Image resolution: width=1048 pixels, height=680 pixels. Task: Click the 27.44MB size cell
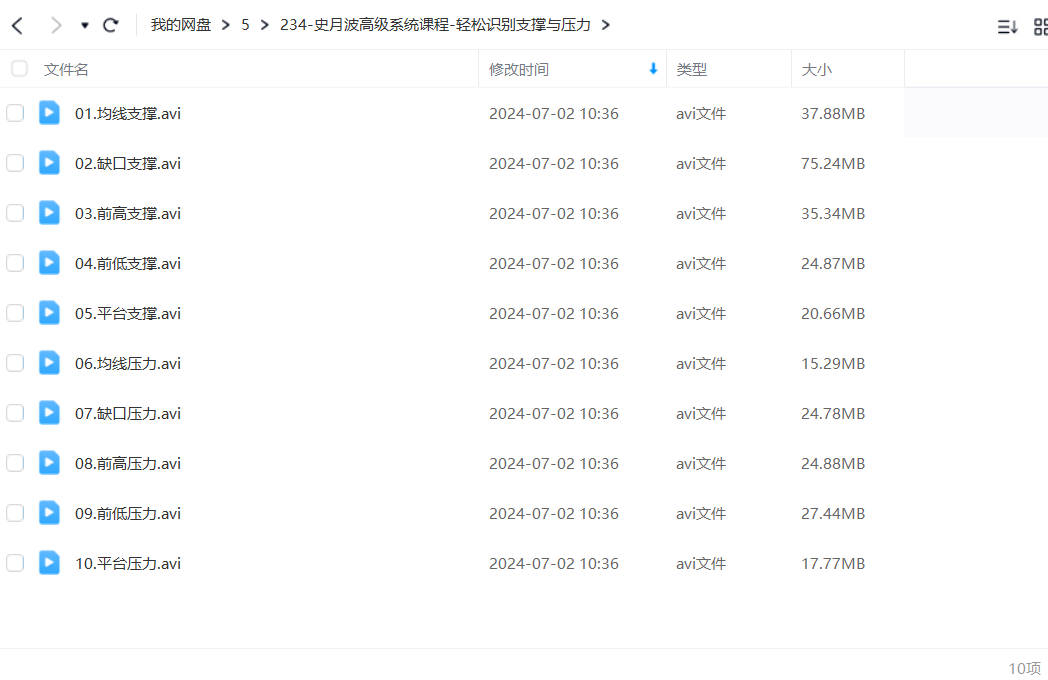[833, 514]
